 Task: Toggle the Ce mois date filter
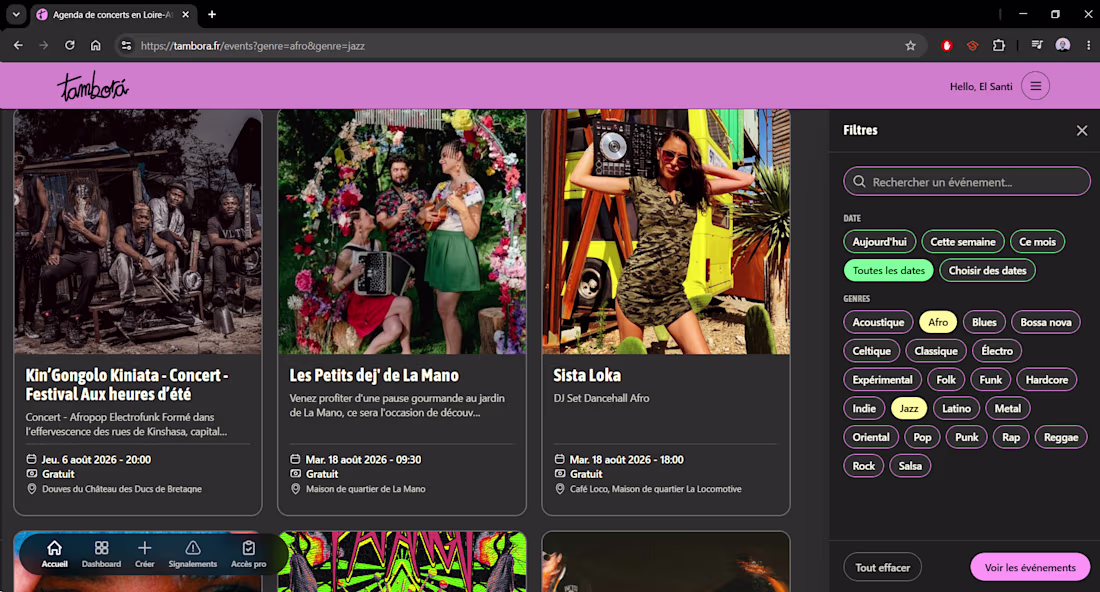(1037, 242)
